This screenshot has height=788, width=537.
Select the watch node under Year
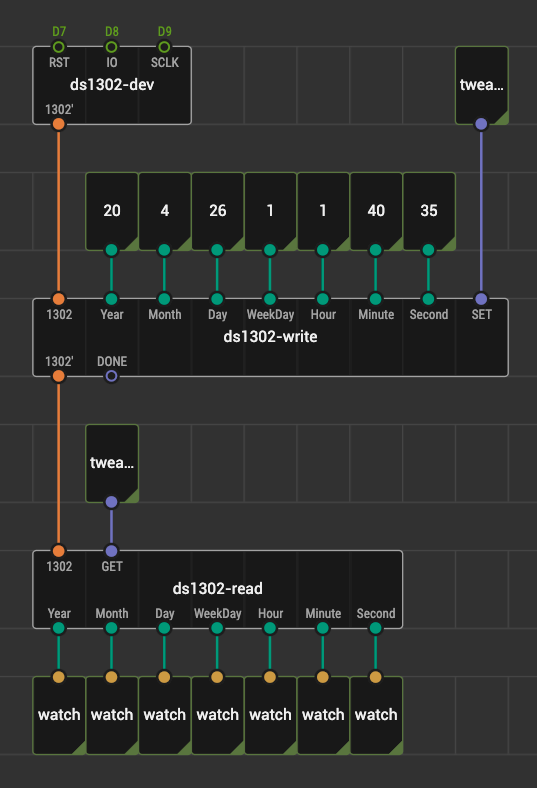(x=59, y=715)
